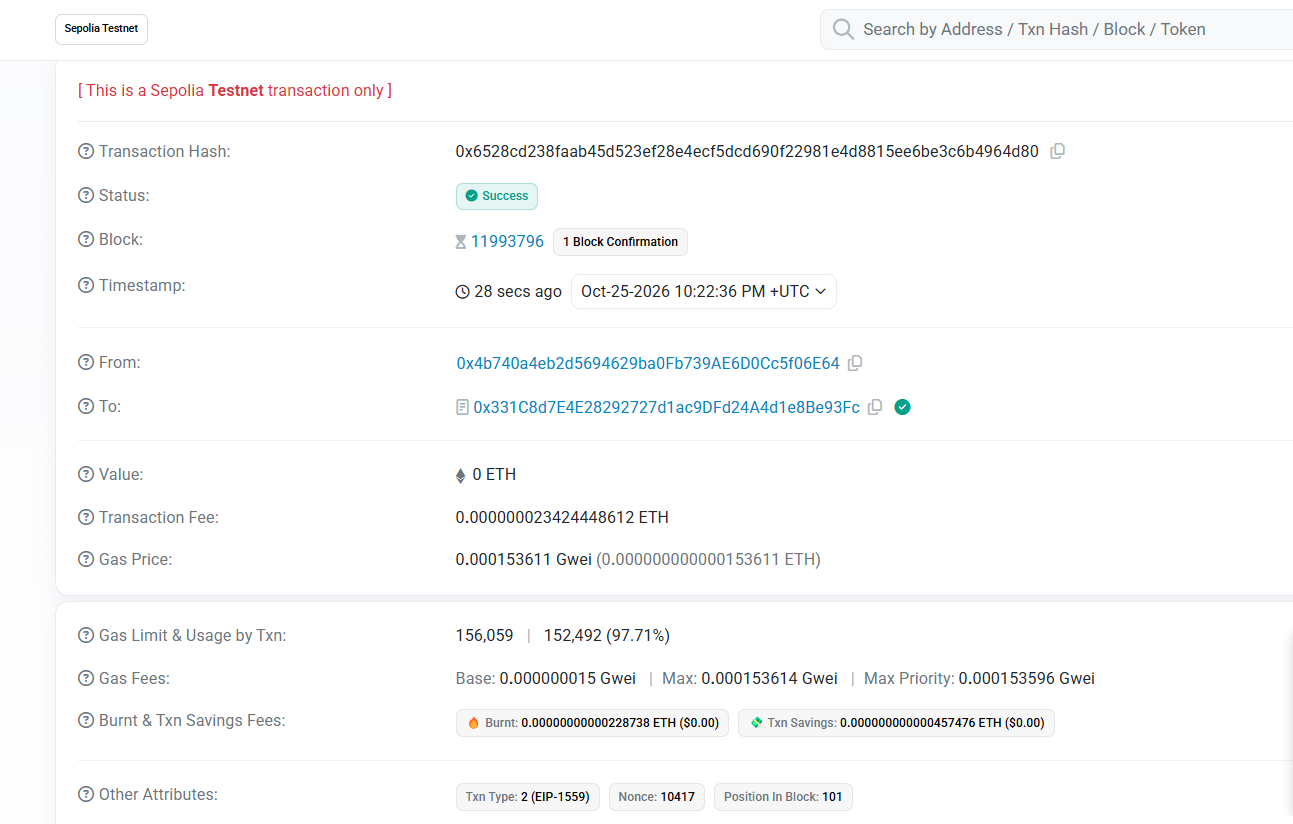Image resolution: width=1293 pixels, height=824 pixels.
Task: Click the gas limit value 156,059
Action: 484,636
